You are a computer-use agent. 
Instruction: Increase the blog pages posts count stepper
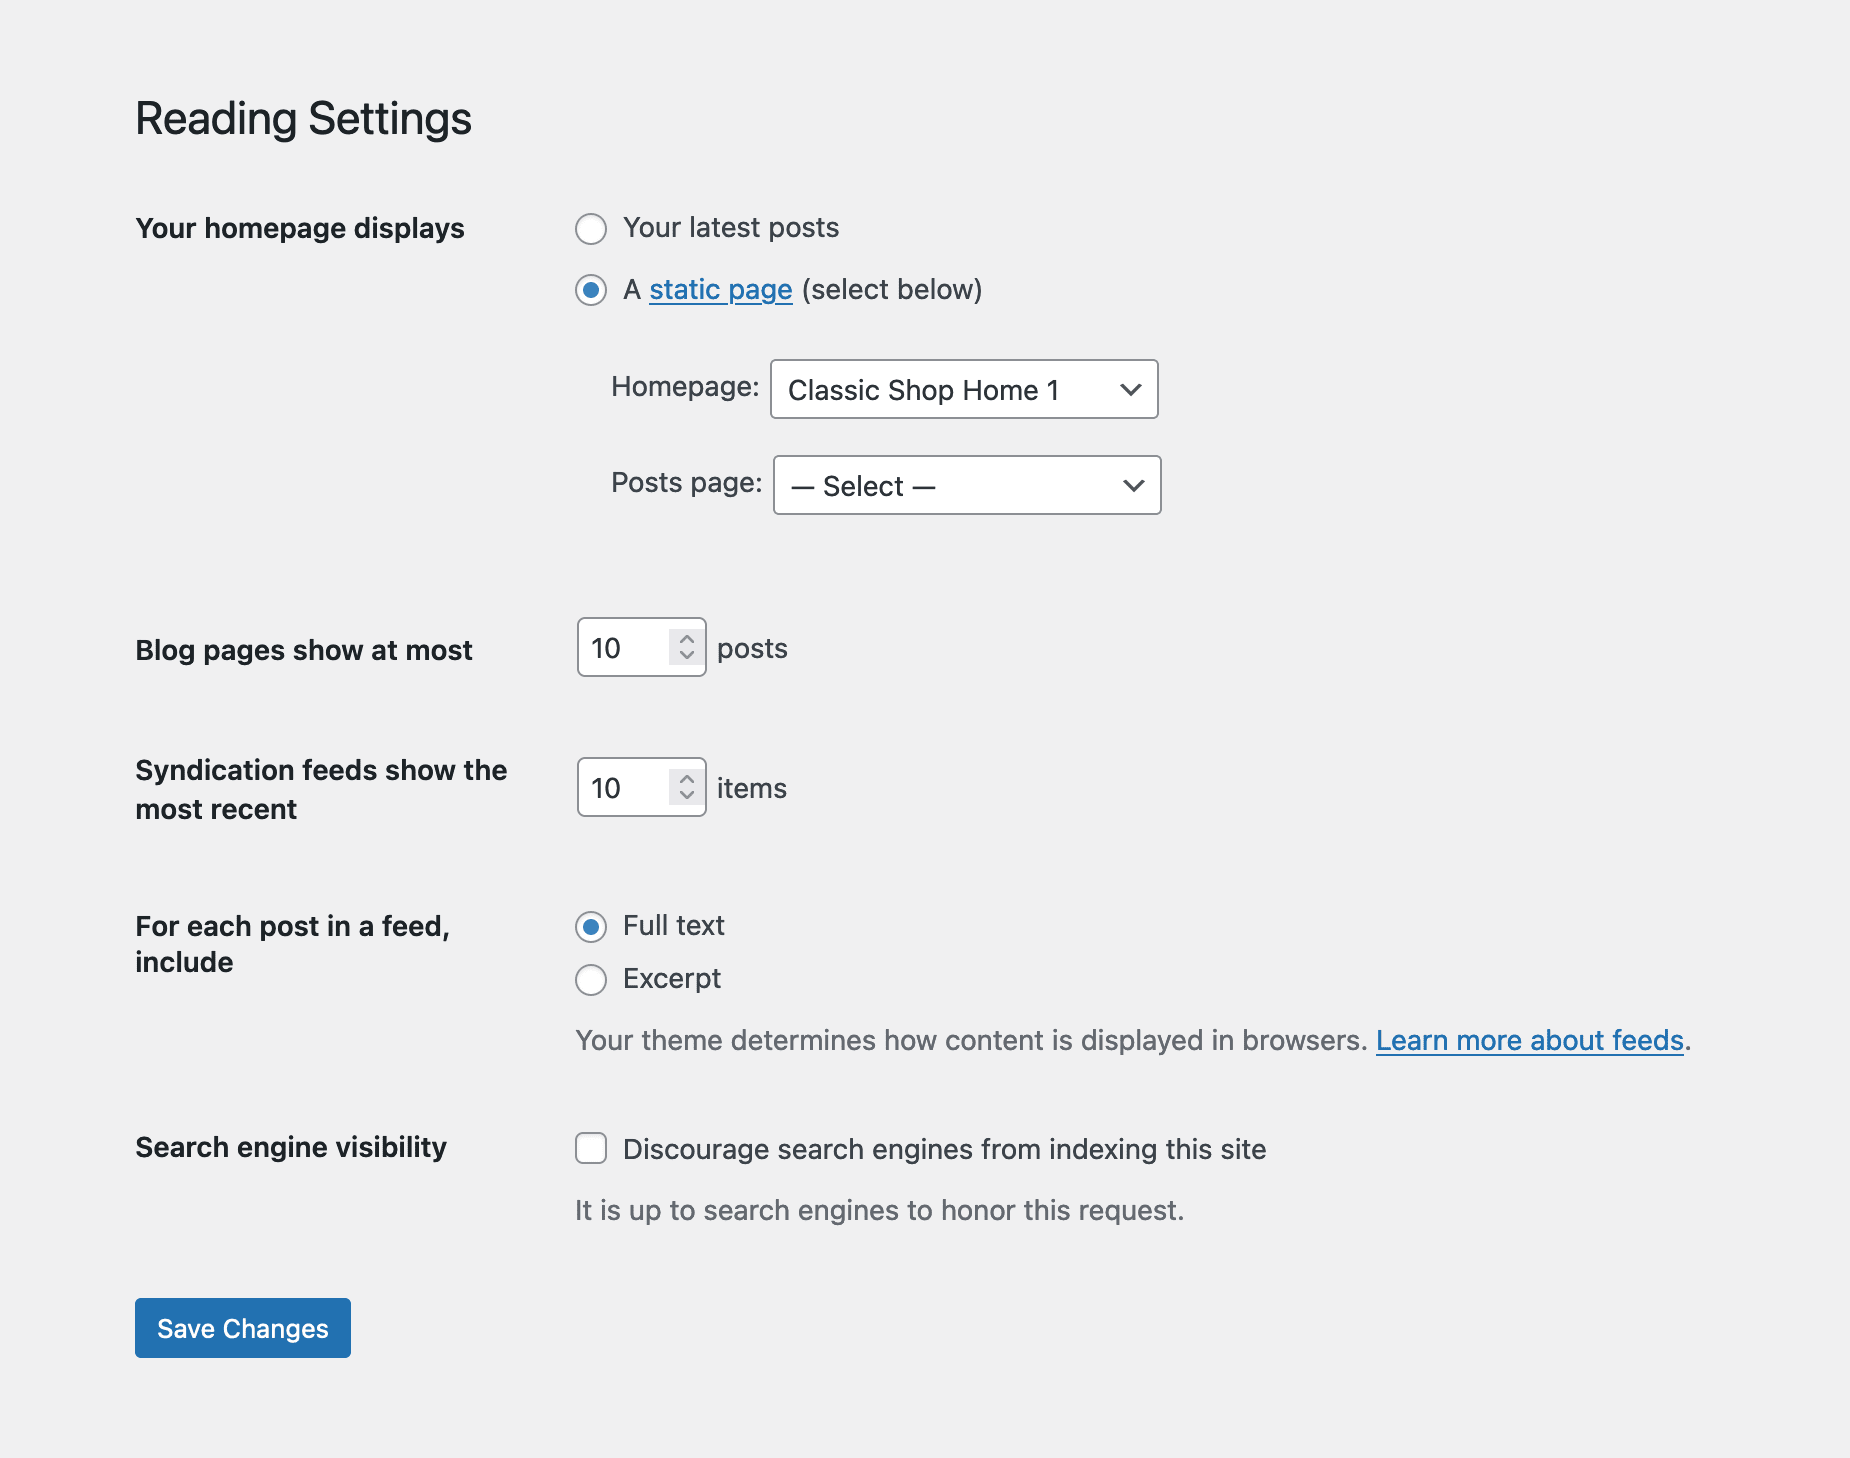click(x=686, y=638)
